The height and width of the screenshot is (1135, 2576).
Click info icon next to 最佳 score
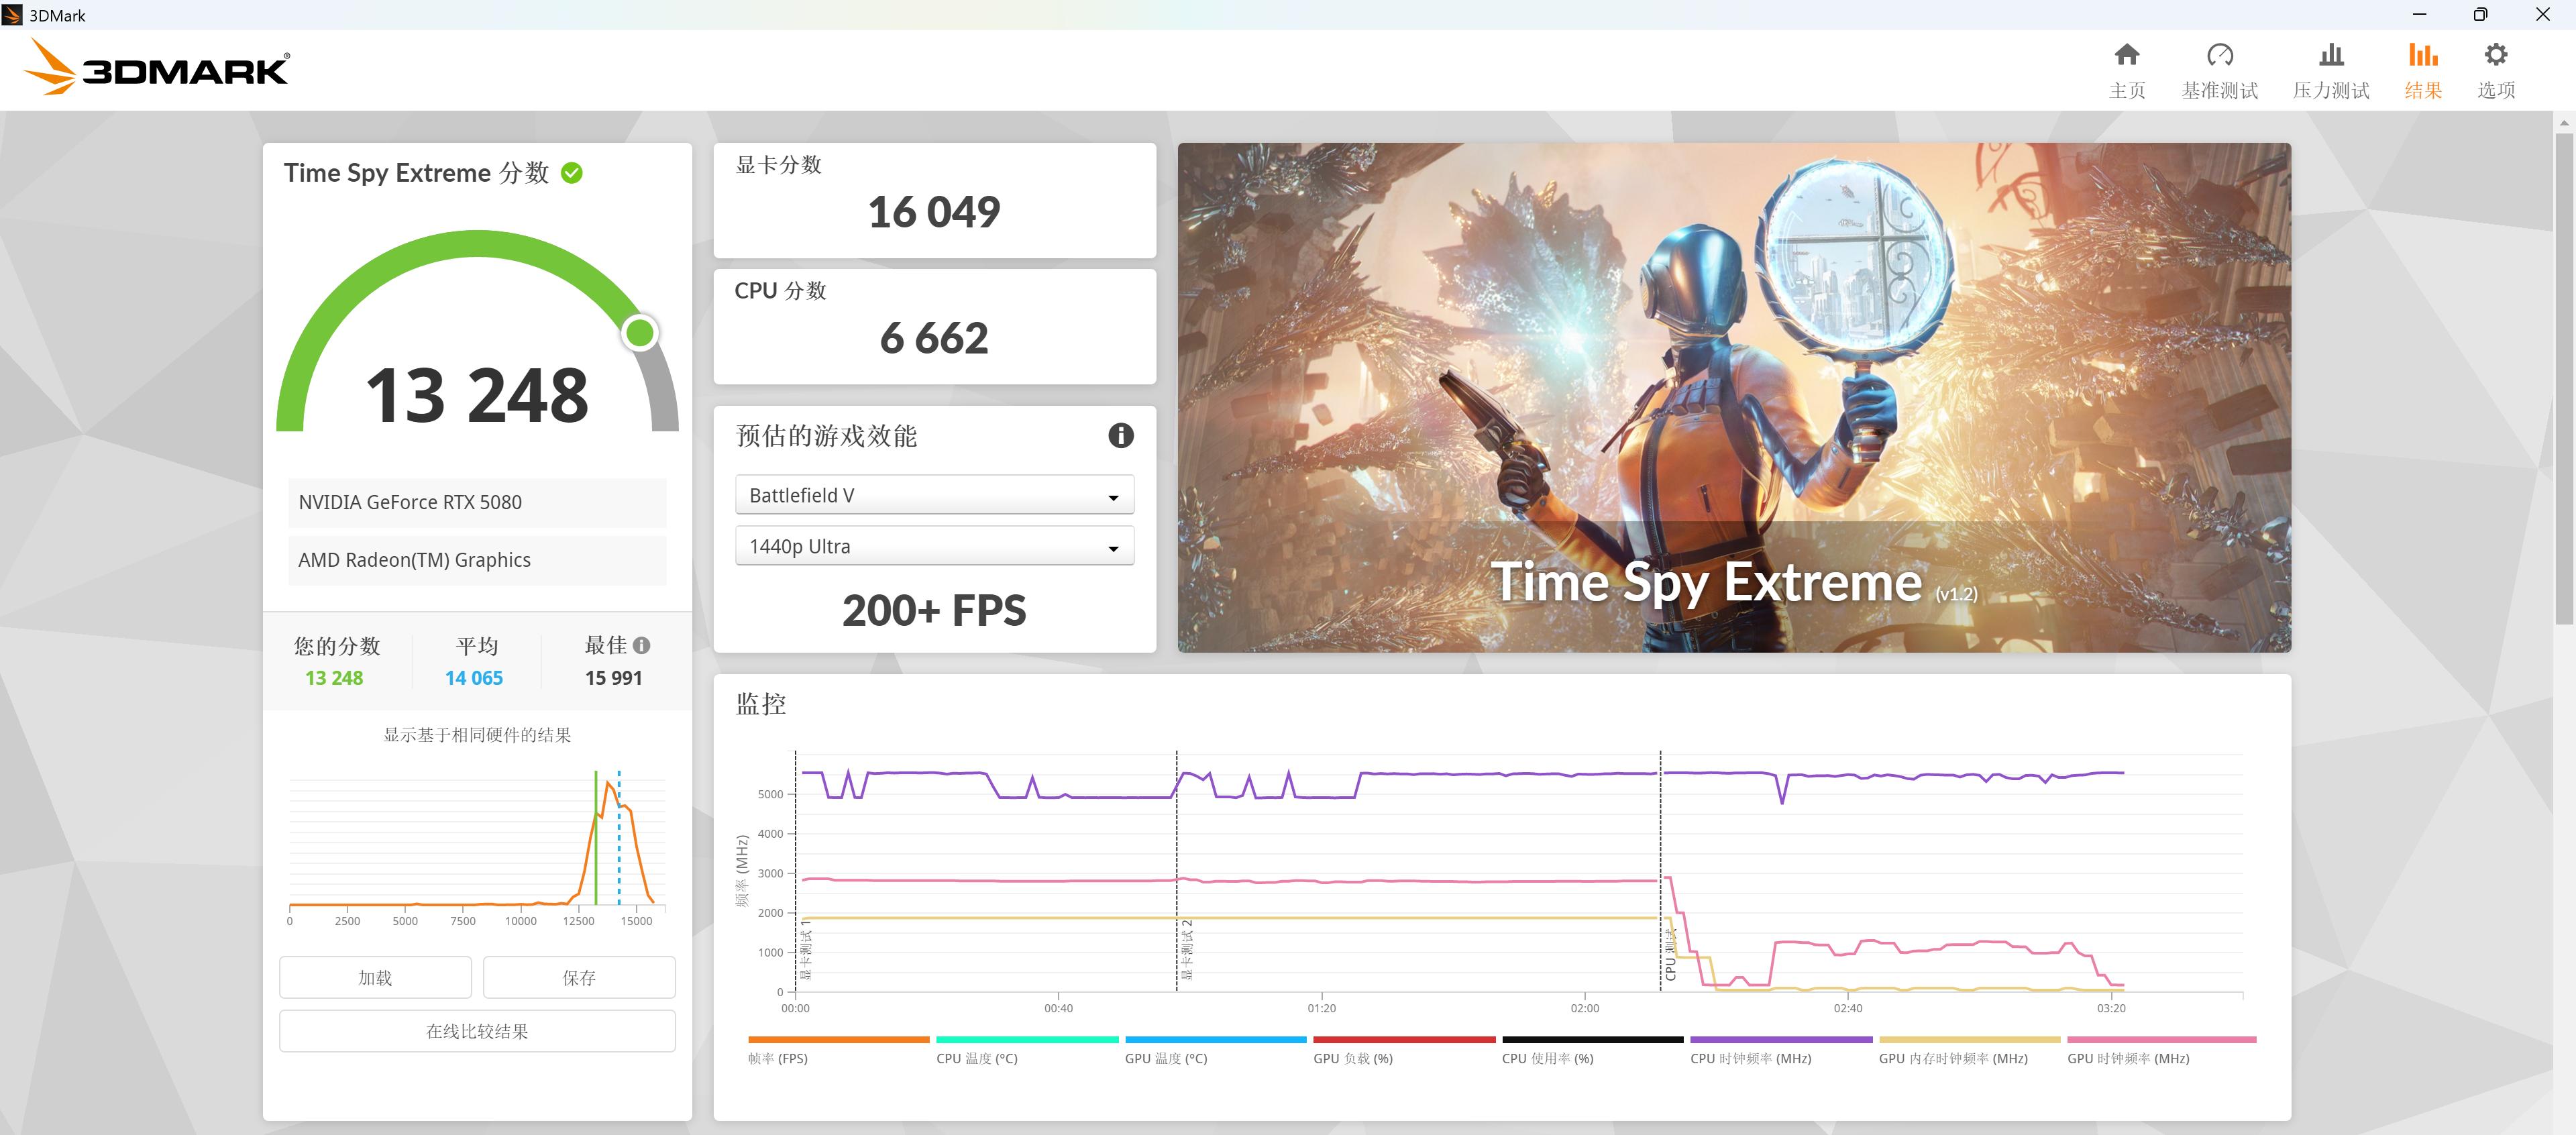pyautogui.click(x=642, y=646)
